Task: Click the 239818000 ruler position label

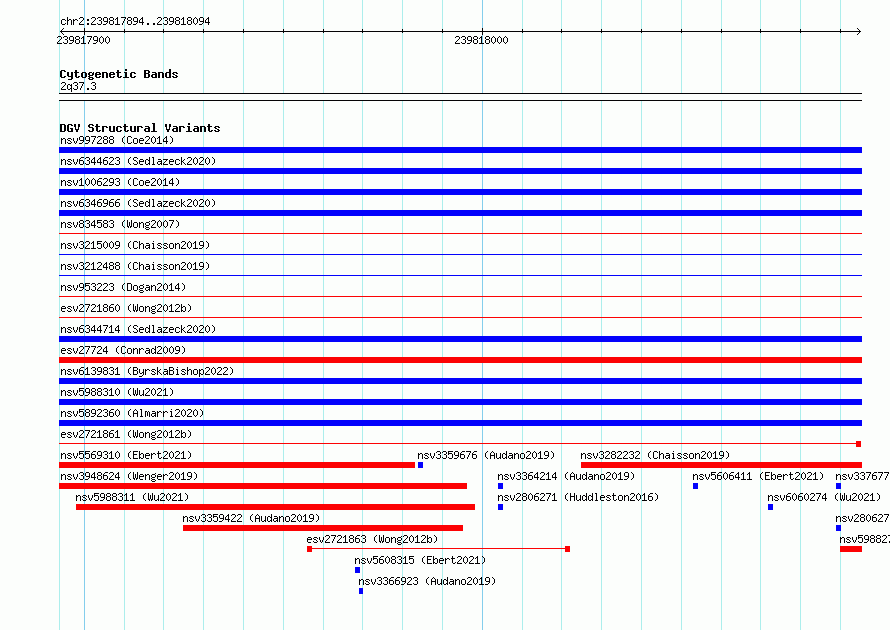Action: (x=481, y=40)
